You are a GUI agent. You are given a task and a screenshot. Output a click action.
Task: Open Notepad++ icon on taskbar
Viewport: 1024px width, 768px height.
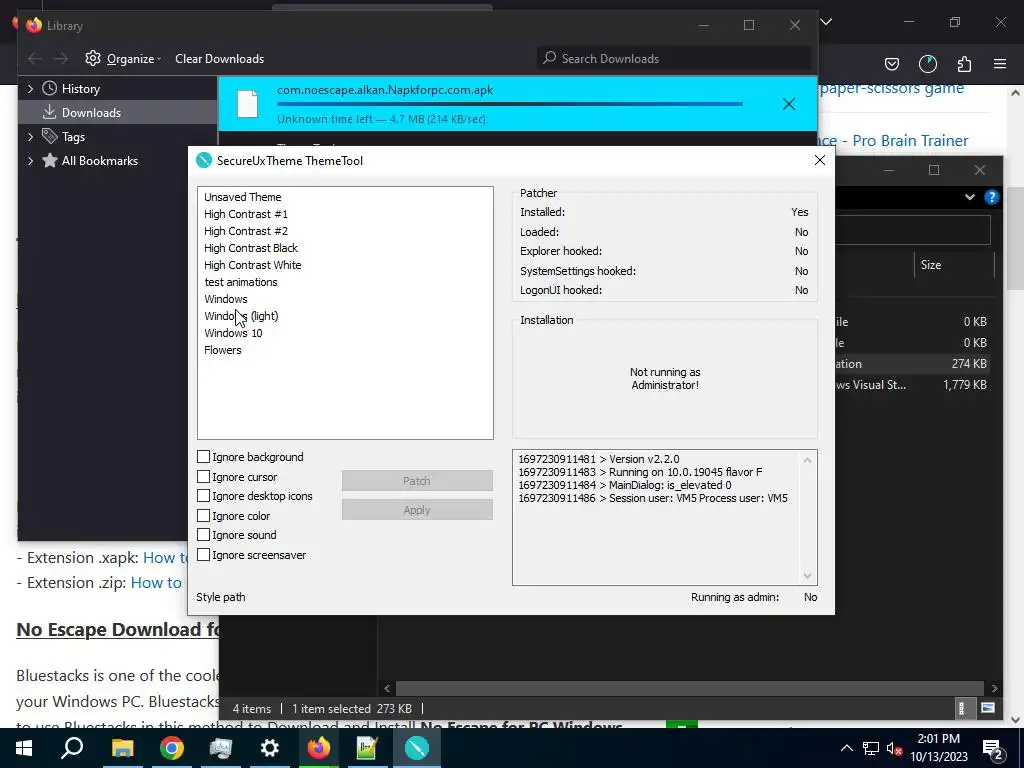click(x=367, y=748)
